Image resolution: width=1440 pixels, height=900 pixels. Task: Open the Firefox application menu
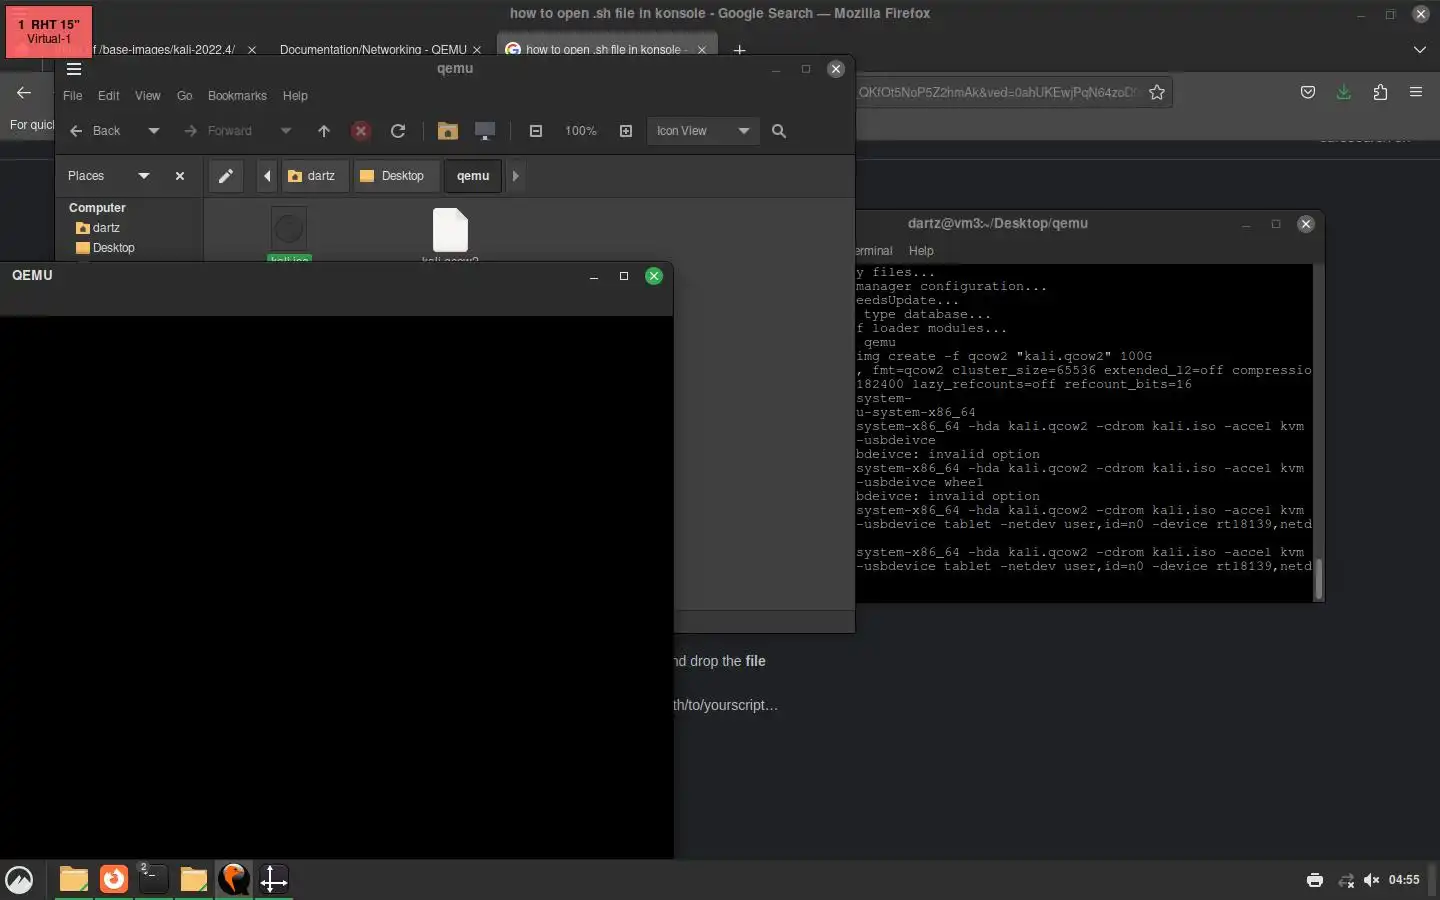(1416, 92)
